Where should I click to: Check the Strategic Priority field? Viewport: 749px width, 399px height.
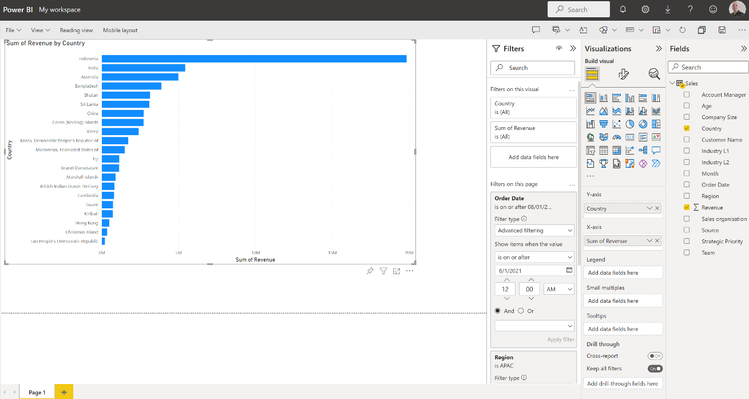(687, 241)
